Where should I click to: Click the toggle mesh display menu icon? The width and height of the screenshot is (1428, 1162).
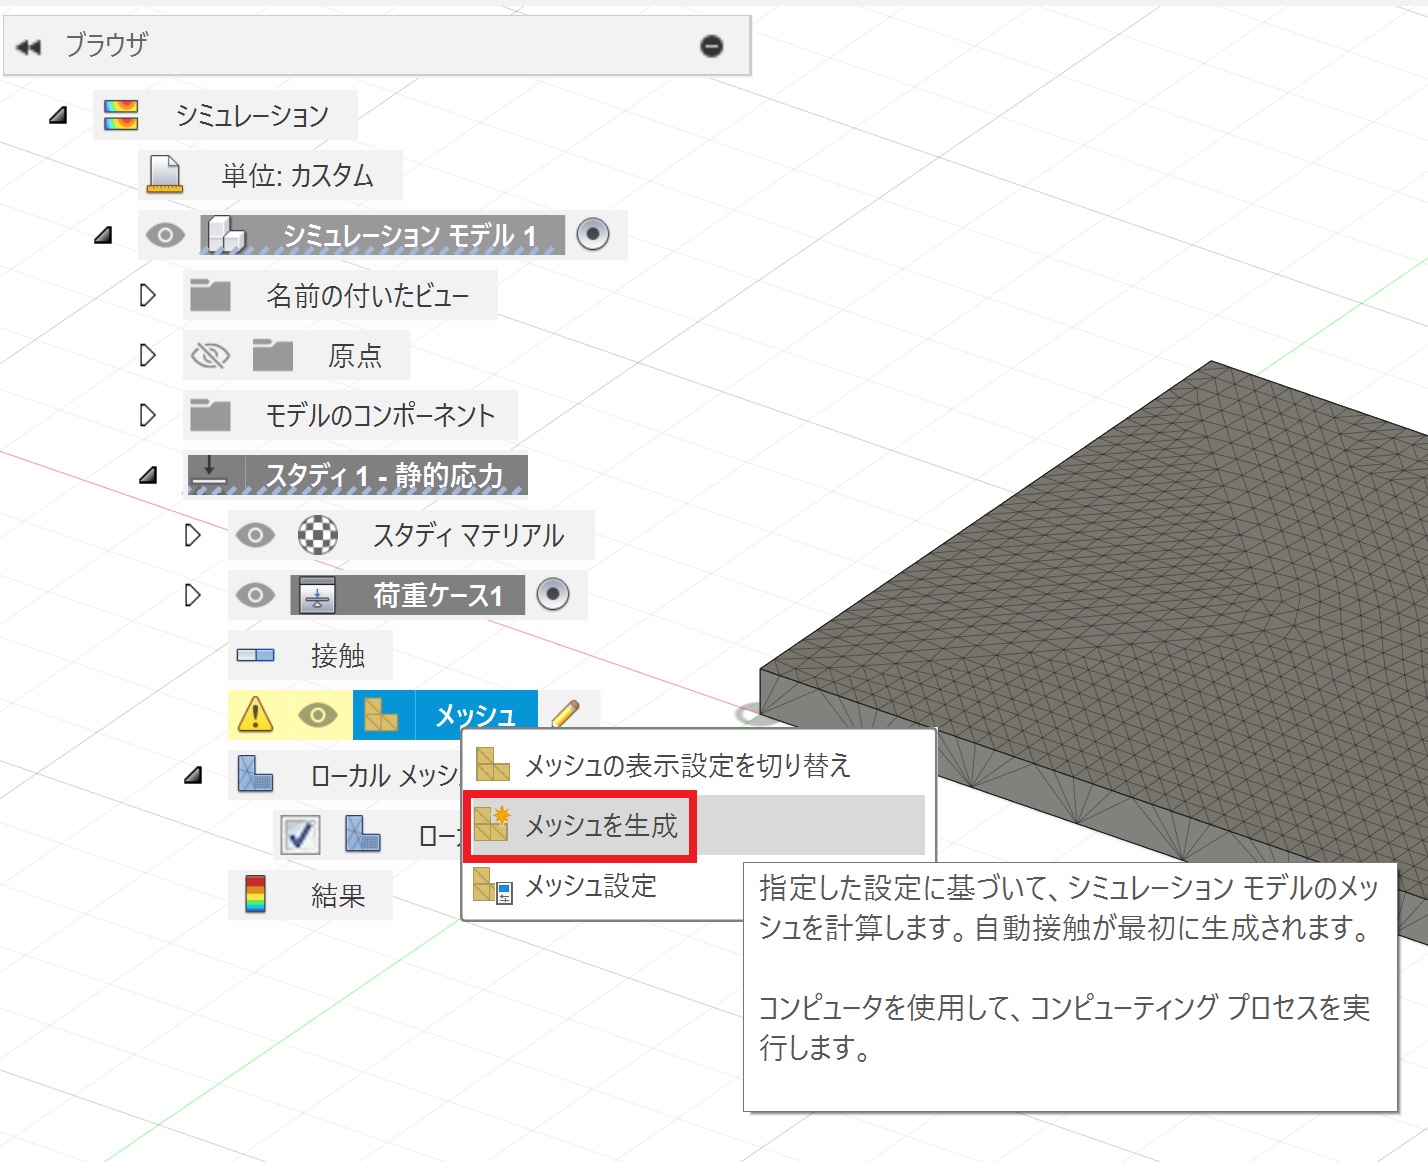pyautogui.click(x=492, y=765)
